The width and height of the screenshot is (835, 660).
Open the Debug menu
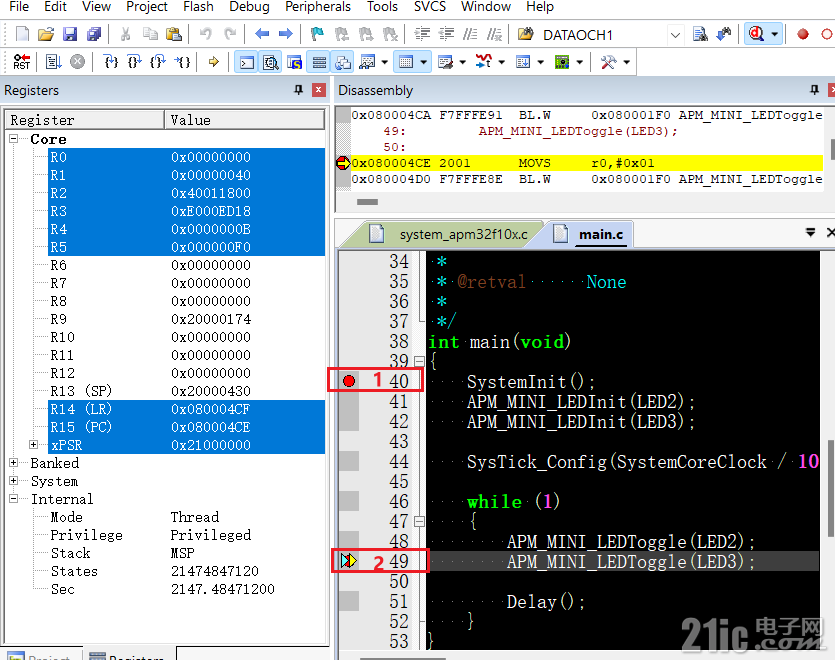click(x=249, y=7)
